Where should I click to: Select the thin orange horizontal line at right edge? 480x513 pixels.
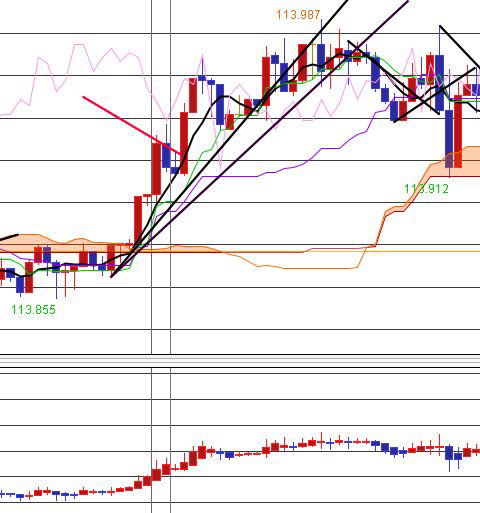(x=433, y=251)
